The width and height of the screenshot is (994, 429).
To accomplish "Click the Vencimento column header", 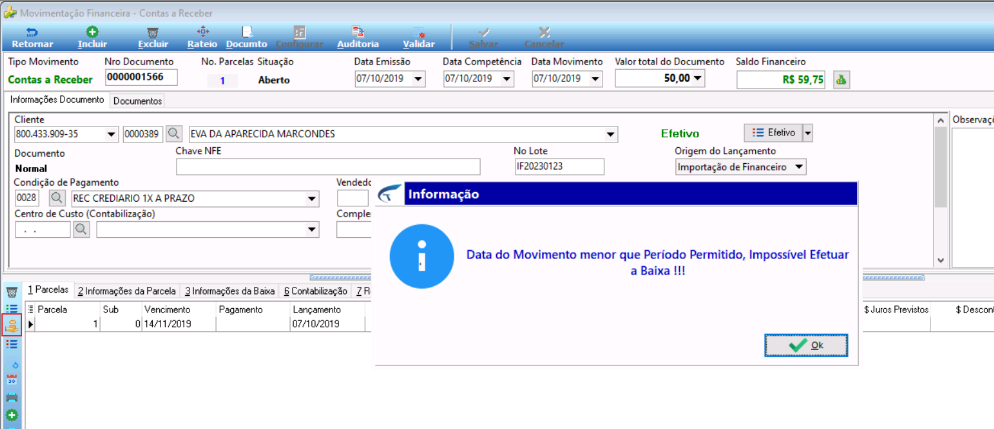I will [178, 309].
